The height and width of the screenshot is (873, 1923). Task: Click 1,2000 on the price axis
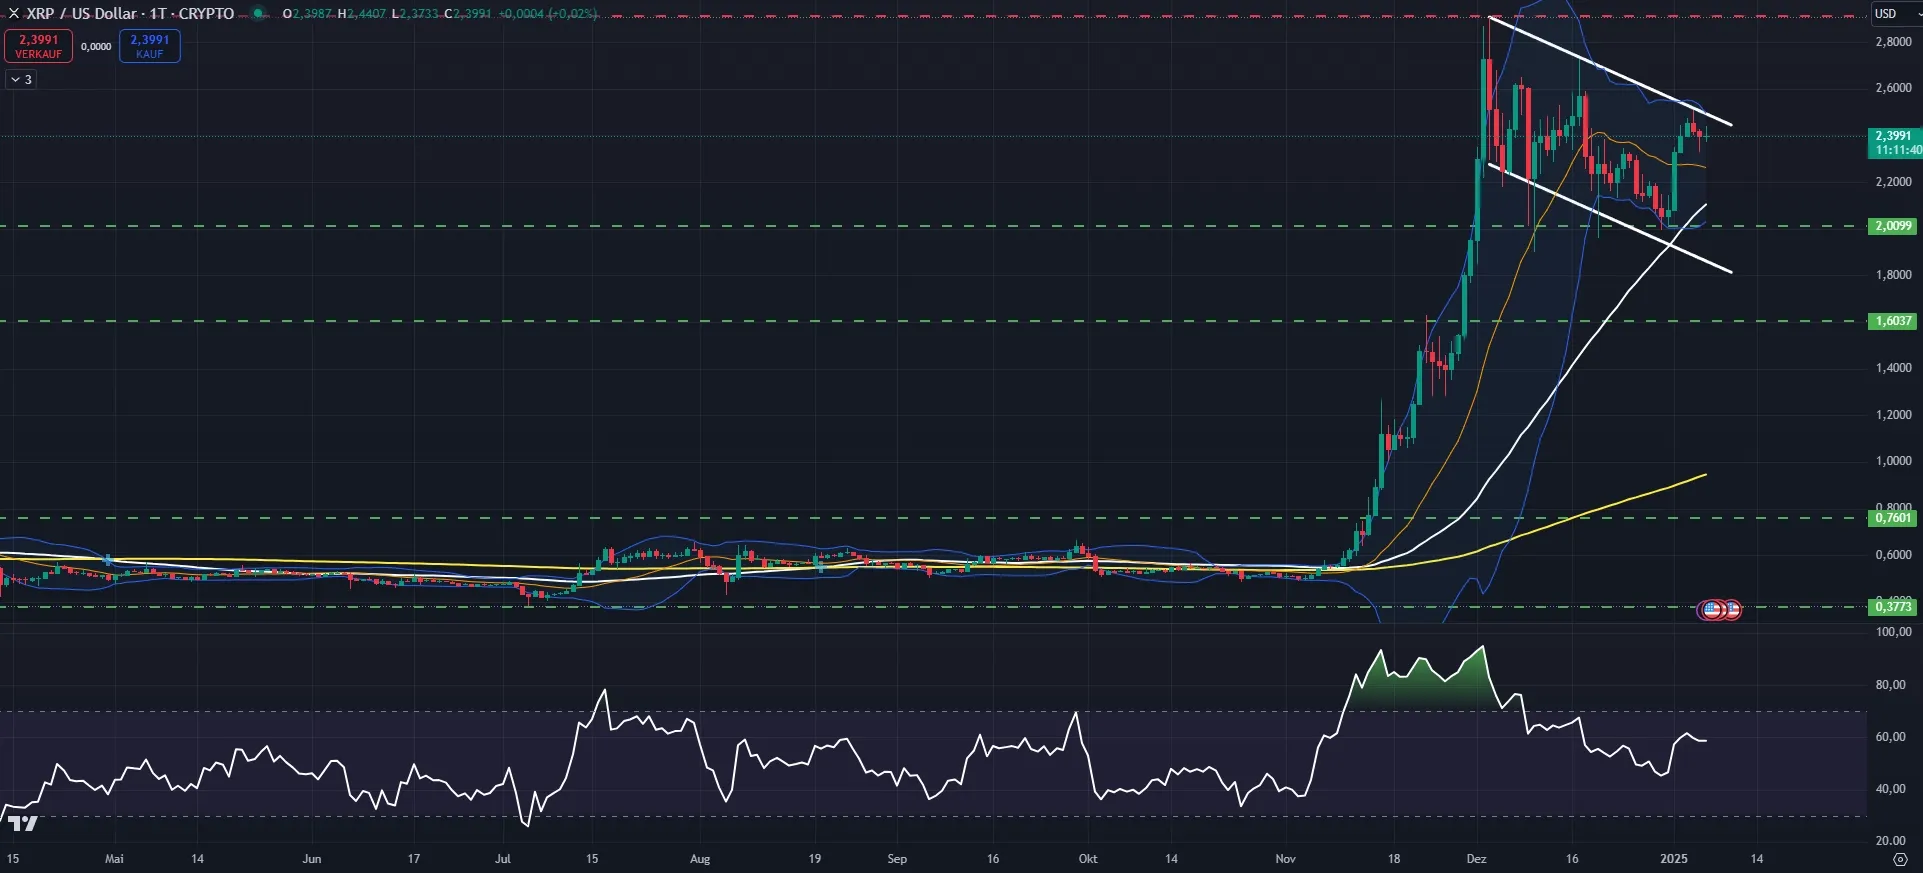pos(1893,415)
